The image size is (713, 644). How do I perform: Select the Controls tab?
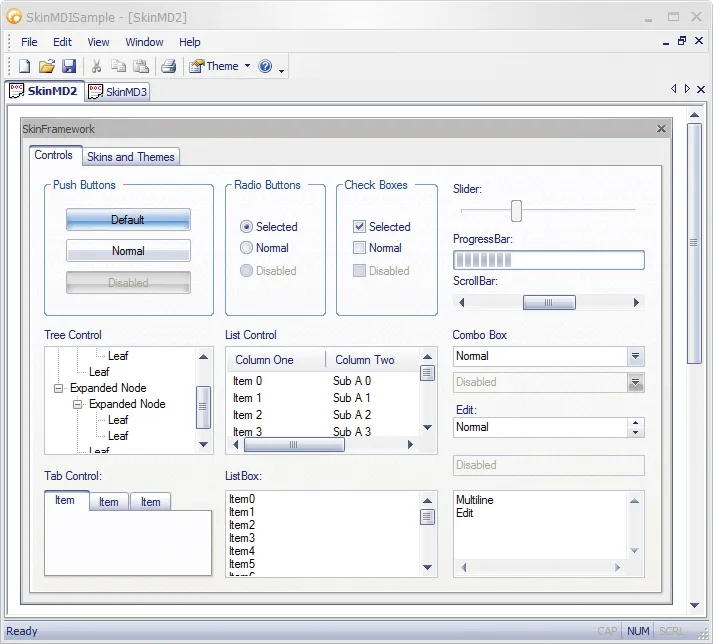coord(54,155)
